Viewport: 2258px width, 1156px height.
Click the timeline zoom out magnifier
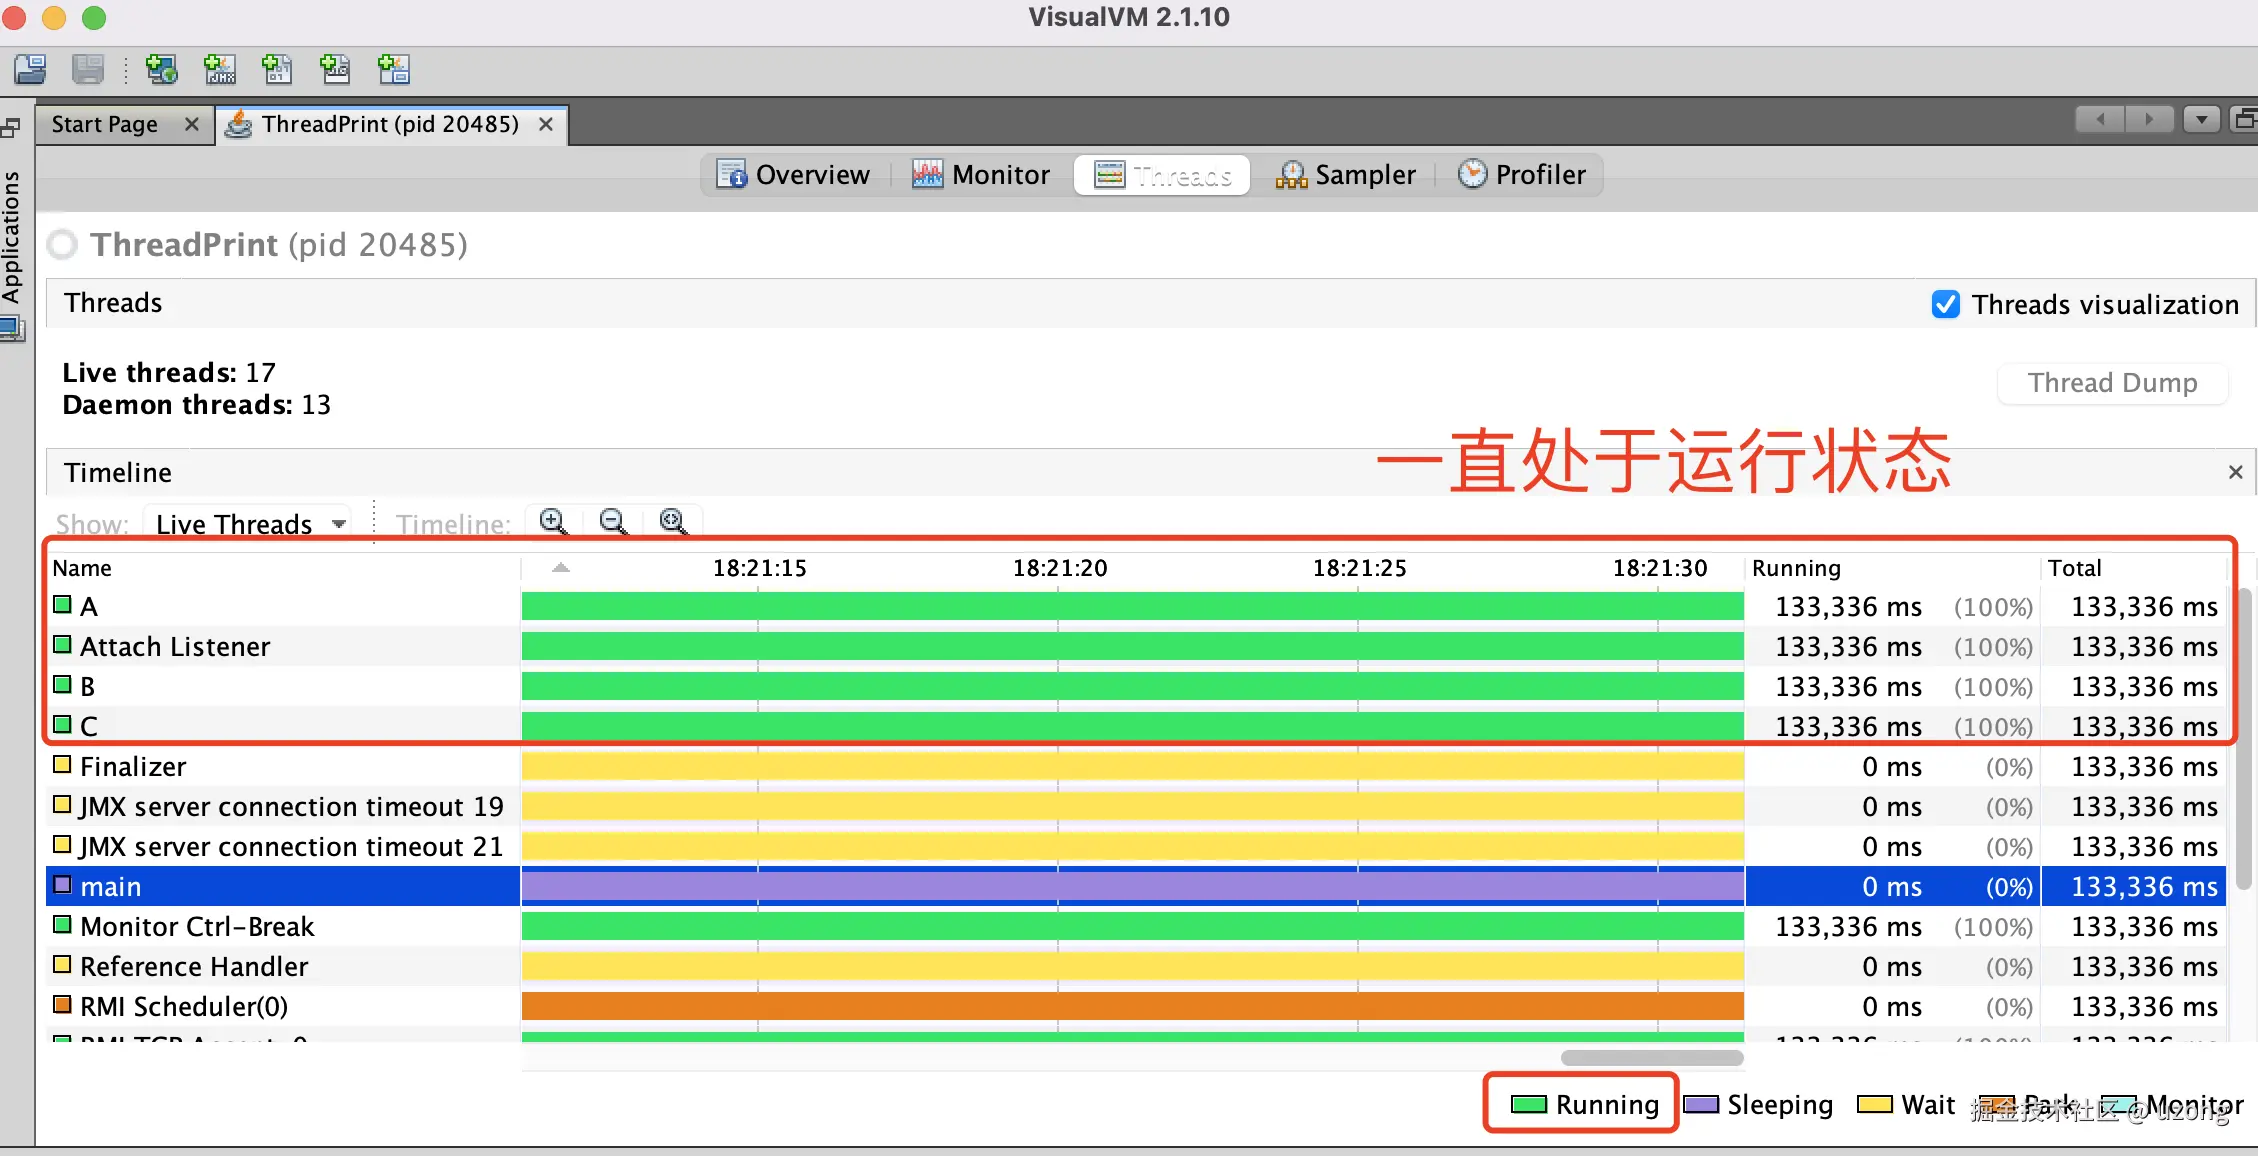point(613,522)
